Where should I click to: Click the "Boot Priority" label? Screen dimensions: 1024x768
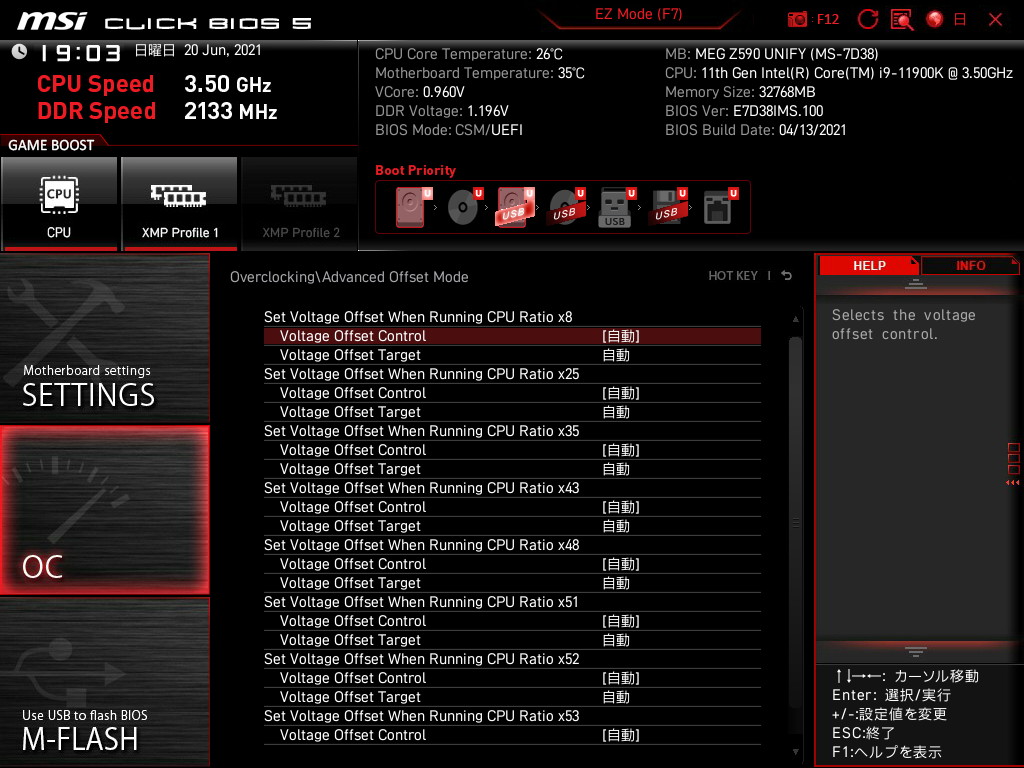click(x=415, y=170)
